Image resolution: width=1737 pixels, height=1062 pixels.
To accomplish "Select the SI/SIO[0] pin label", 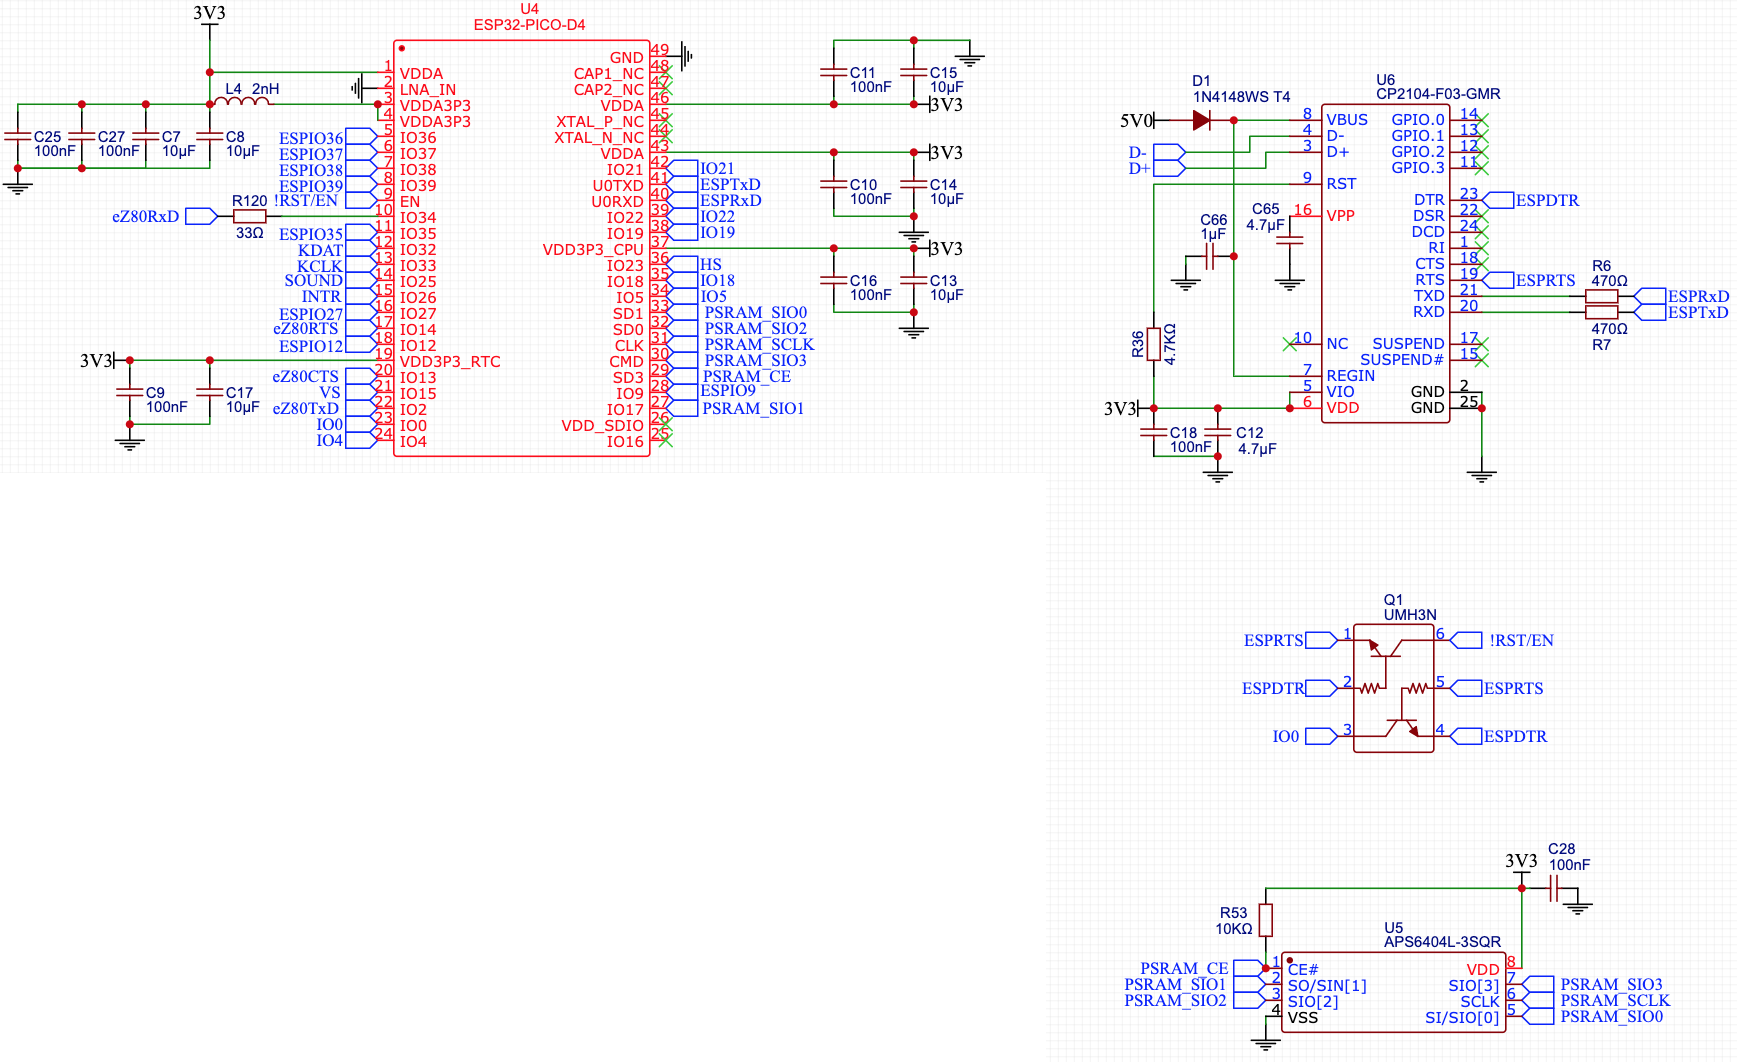I will point(1462,1018).
